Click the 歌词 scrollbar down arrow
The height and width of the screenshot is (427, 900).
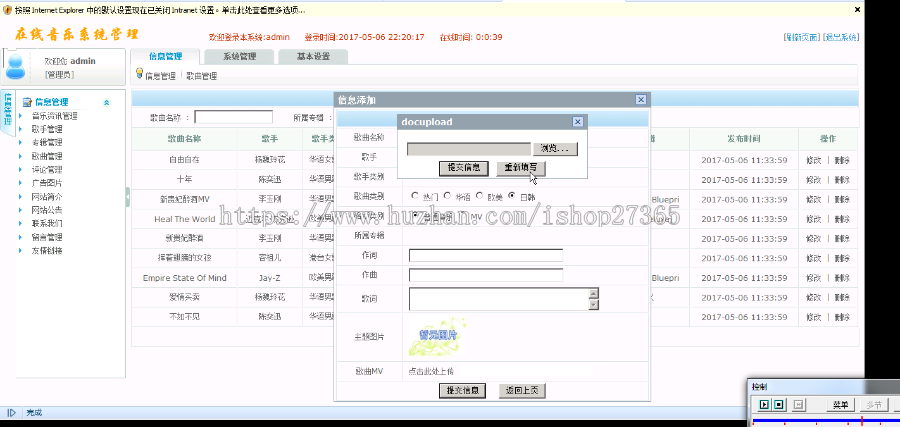coord(594,305)
